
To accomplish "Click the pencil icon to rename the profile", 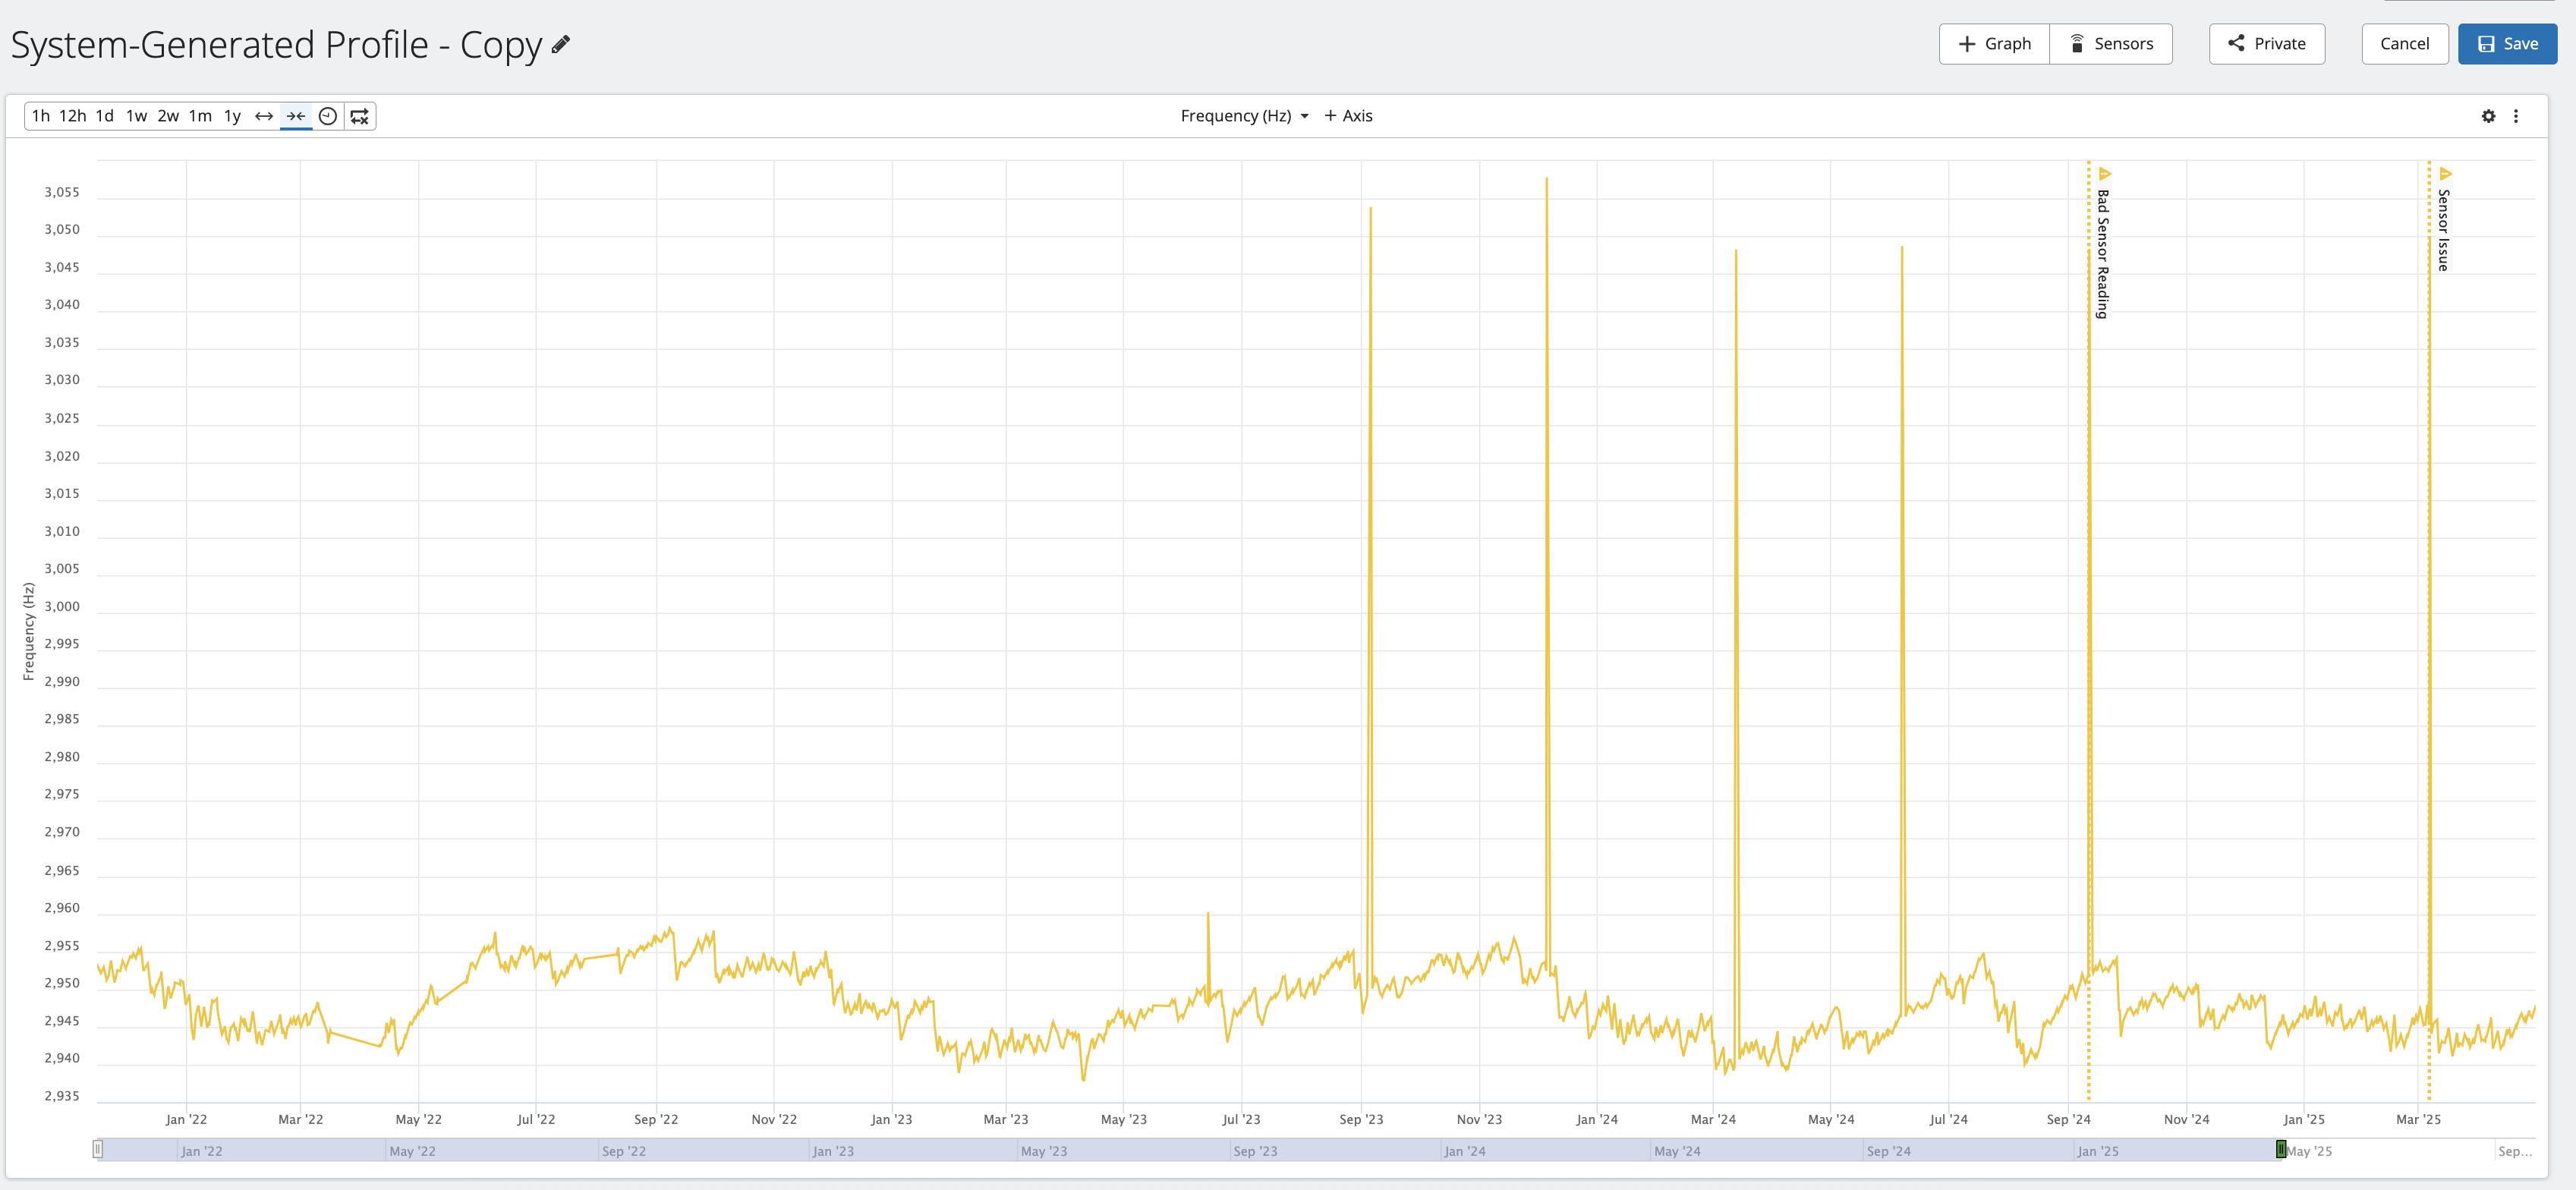I will pyautogui.click(x=561, y=44).
